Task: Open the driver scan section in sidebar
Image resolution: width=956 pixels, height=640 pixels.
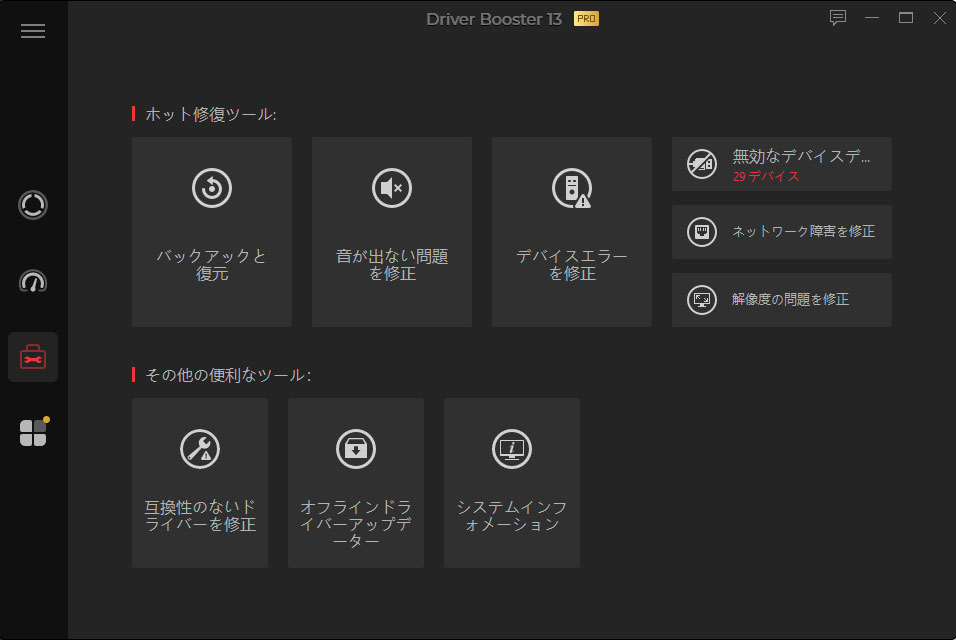Action: pyautogui.click(x=33, y=205)
